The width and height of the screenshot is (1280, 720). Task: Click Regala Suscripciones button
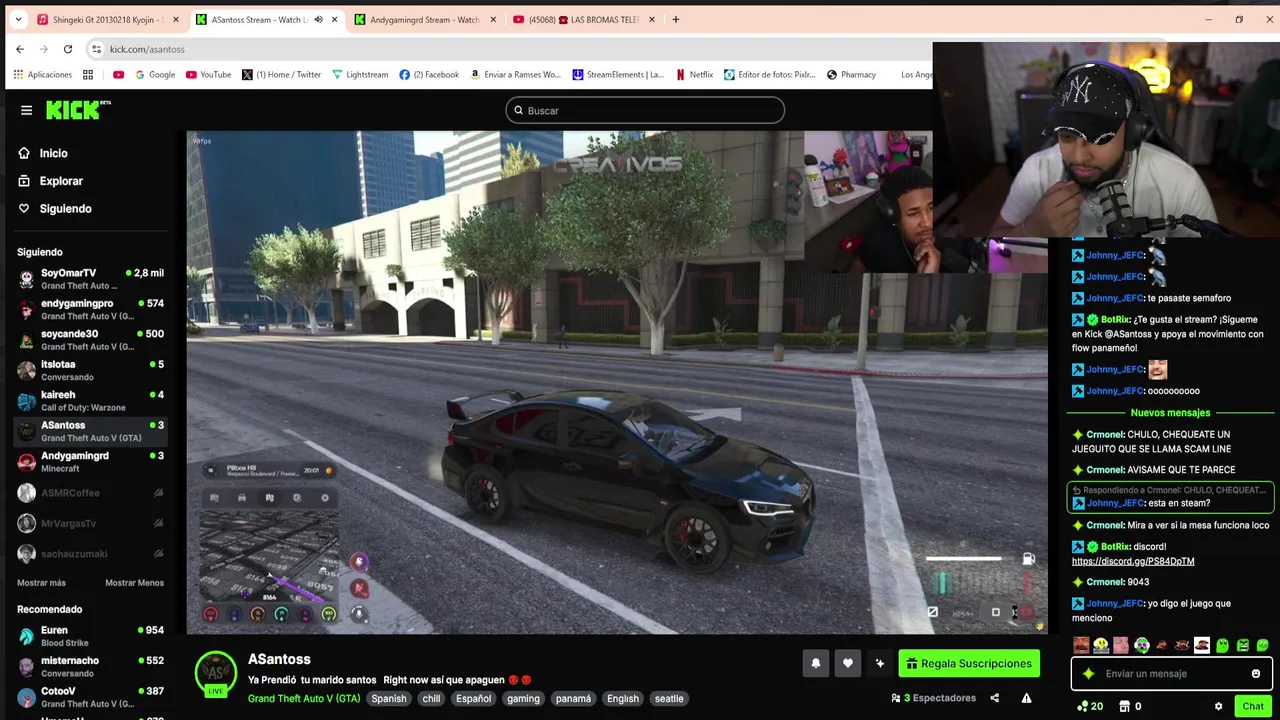[969, 663]
